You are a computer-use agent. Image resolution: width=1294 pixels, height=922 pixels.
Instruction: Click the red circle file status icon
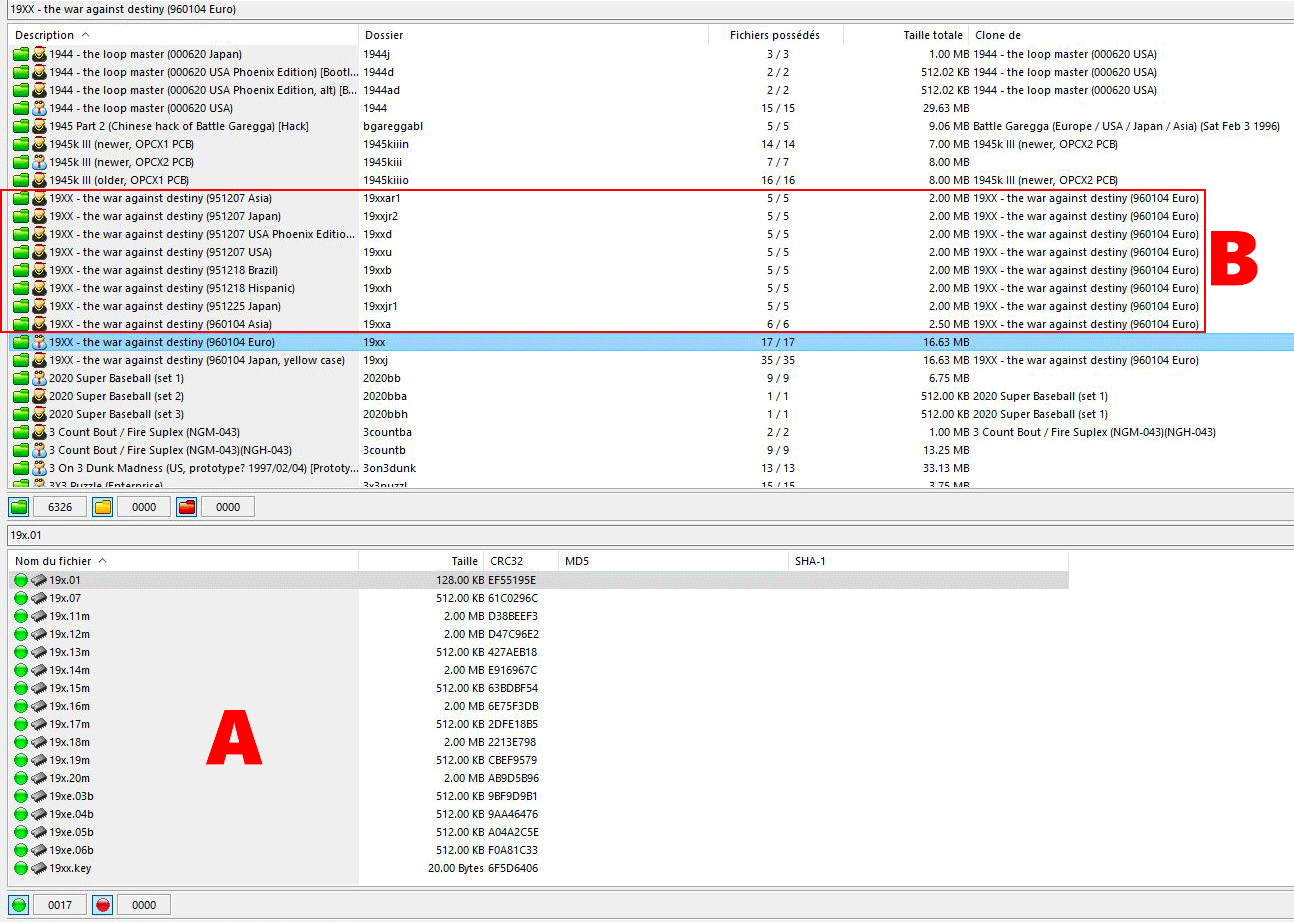[x=103, y=905]
